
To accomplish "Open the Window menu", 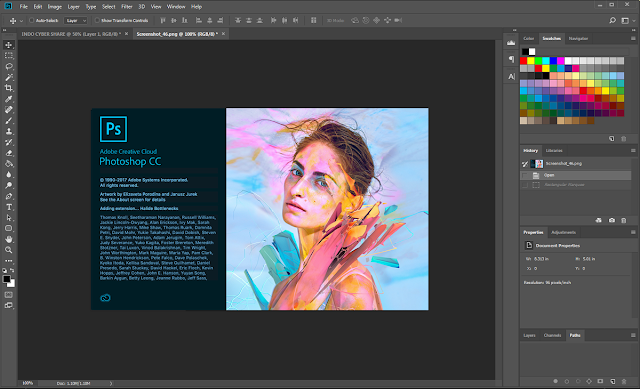I will coord(176,7).
